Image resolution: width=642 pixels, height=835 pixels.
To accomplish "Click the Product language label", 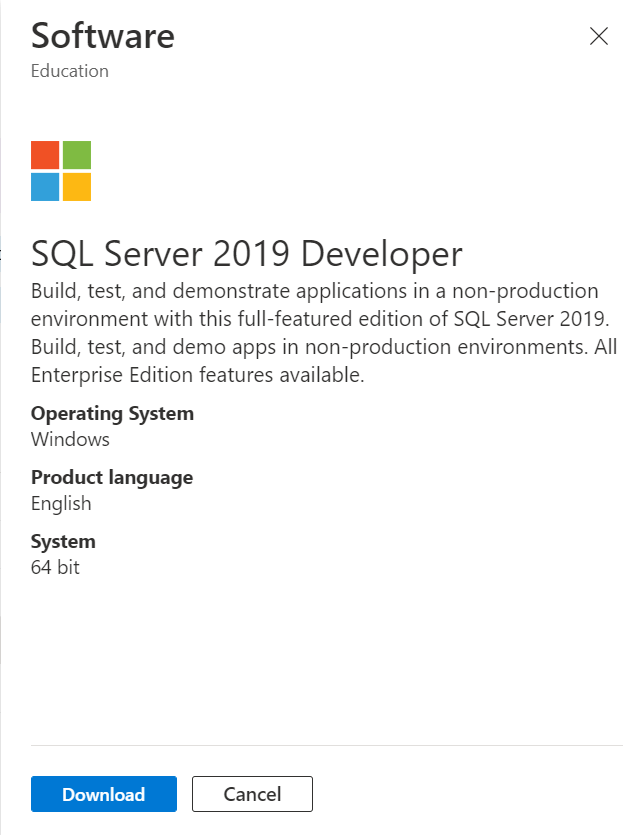I will point(112,477).
